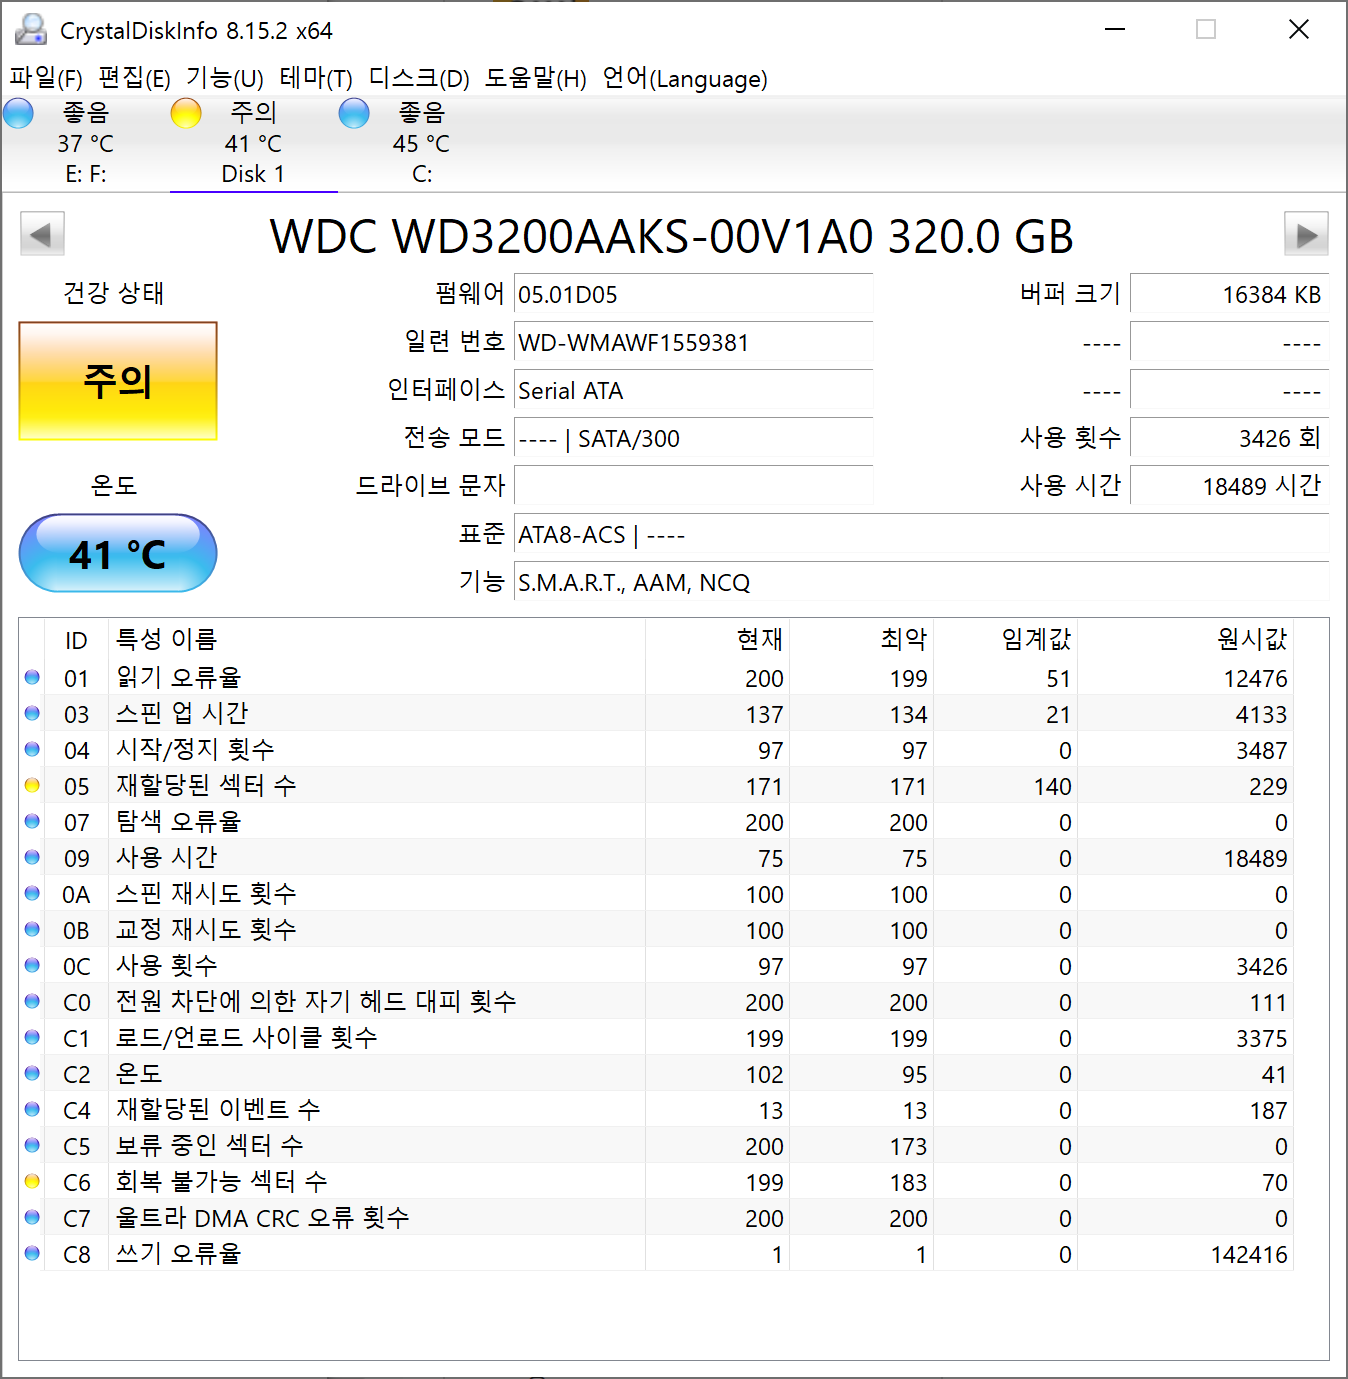This screenshot has height=1379, width=1348.
Task: Open the 기능(U) menu
Action: pyautogui.click(x=225, y=78)
